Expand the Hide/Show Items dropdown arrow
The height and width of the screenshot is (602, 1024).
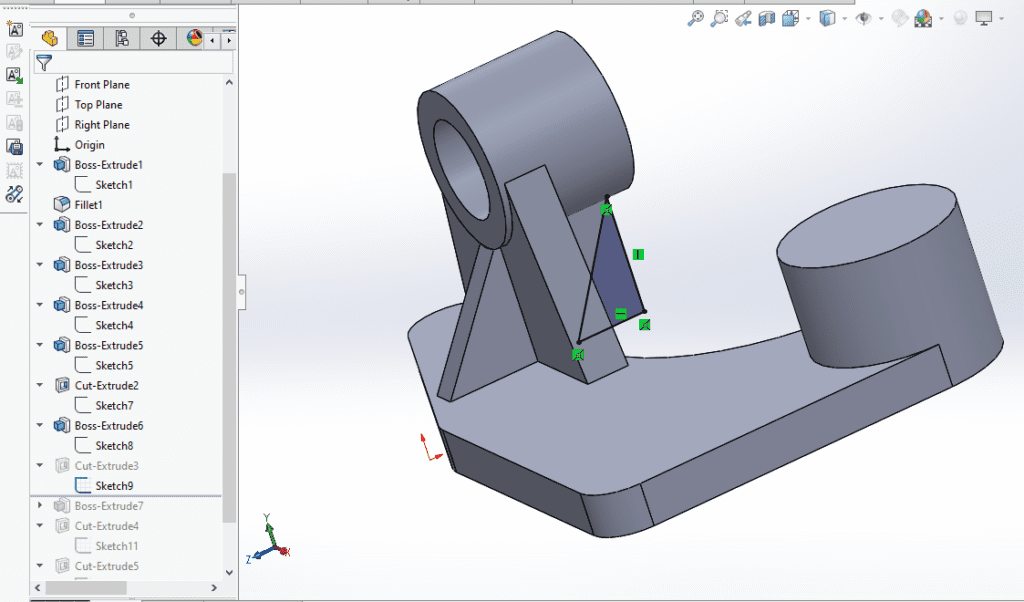tap(882, 19)
